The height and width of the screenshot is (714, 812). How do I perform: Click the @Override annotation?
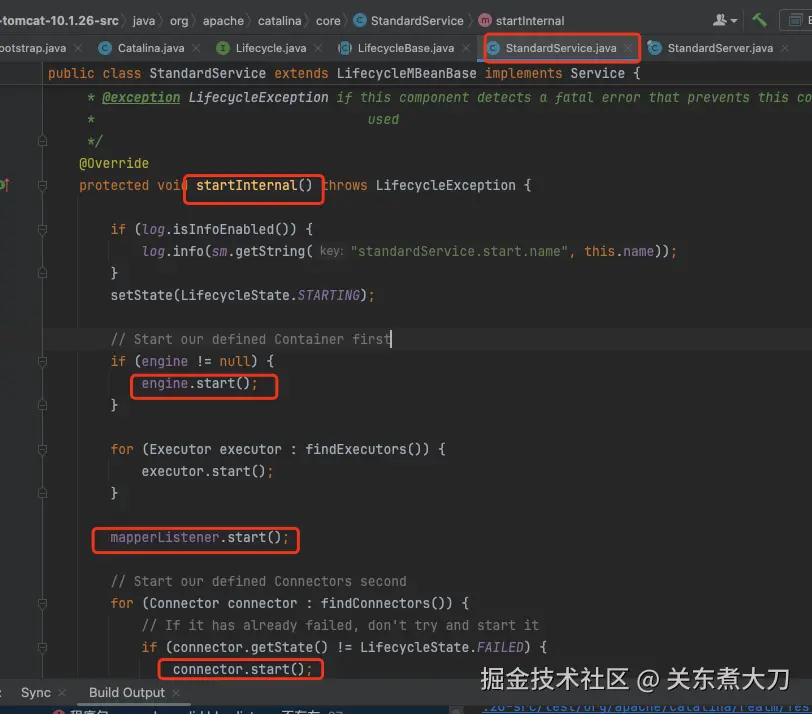click(114, 163)
